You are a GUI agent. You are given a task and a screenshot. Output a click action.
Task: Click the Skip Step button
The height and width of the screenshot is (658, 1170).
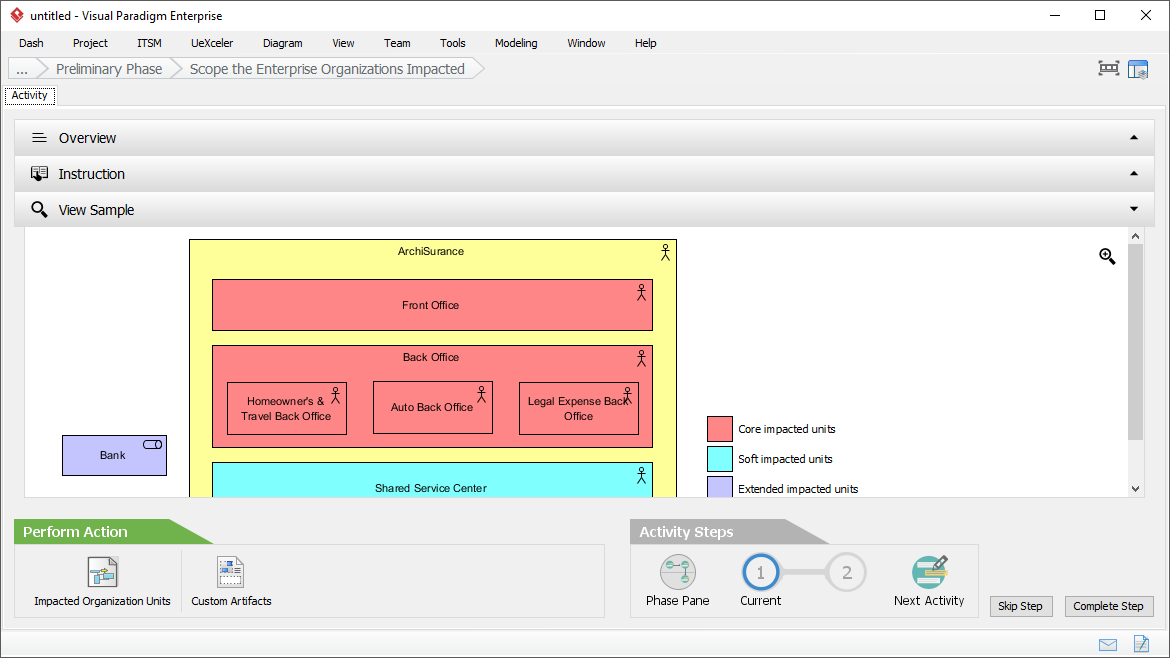tap(1020, 606)
